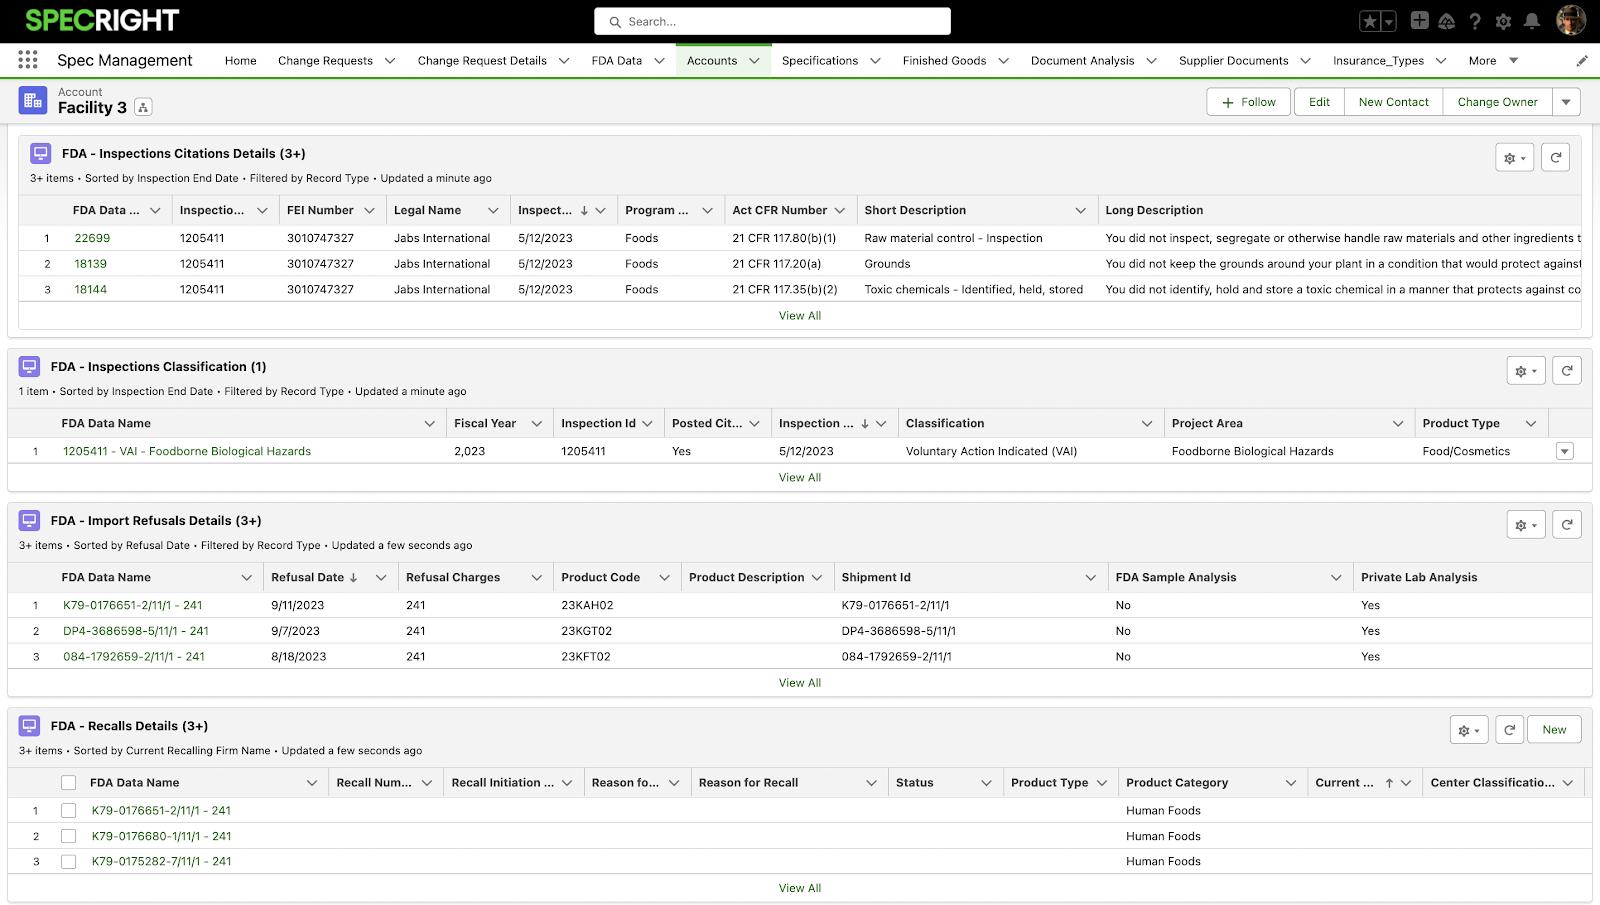The width and height of the screenshot is (1600, 905).
Task: Open the Import Refusals Details gear settings
Action: coord(1526,524)
